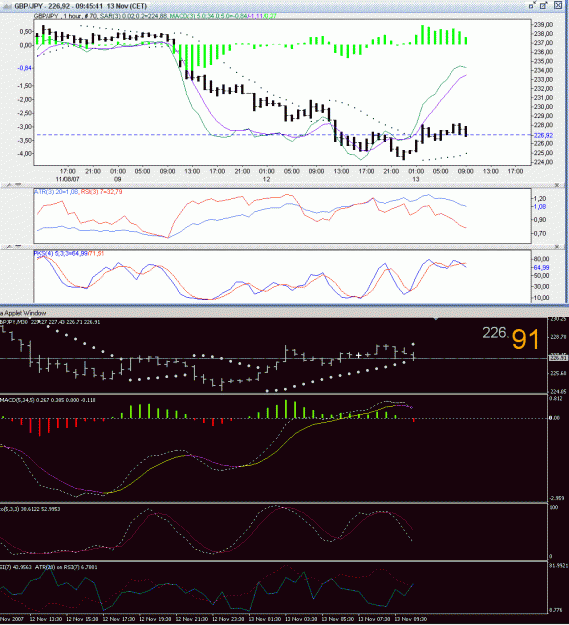Close the GBP/JPY chart panel

click(557, 6)
